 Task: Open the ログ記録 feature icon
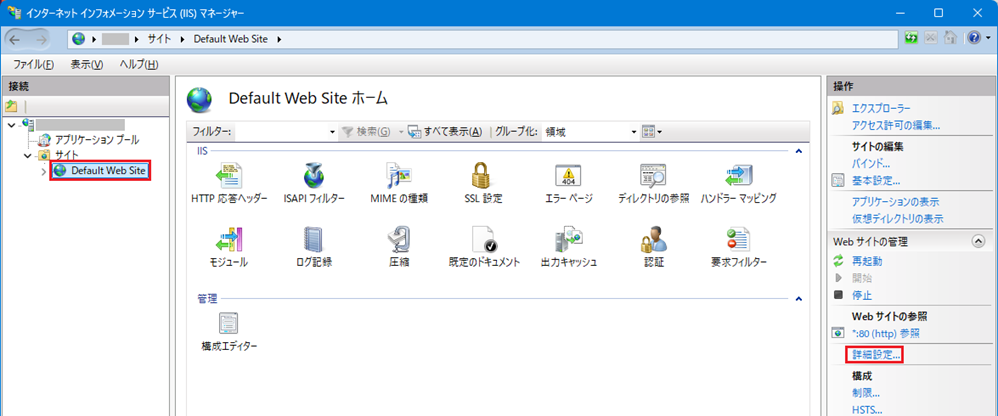tap(314, 241)
